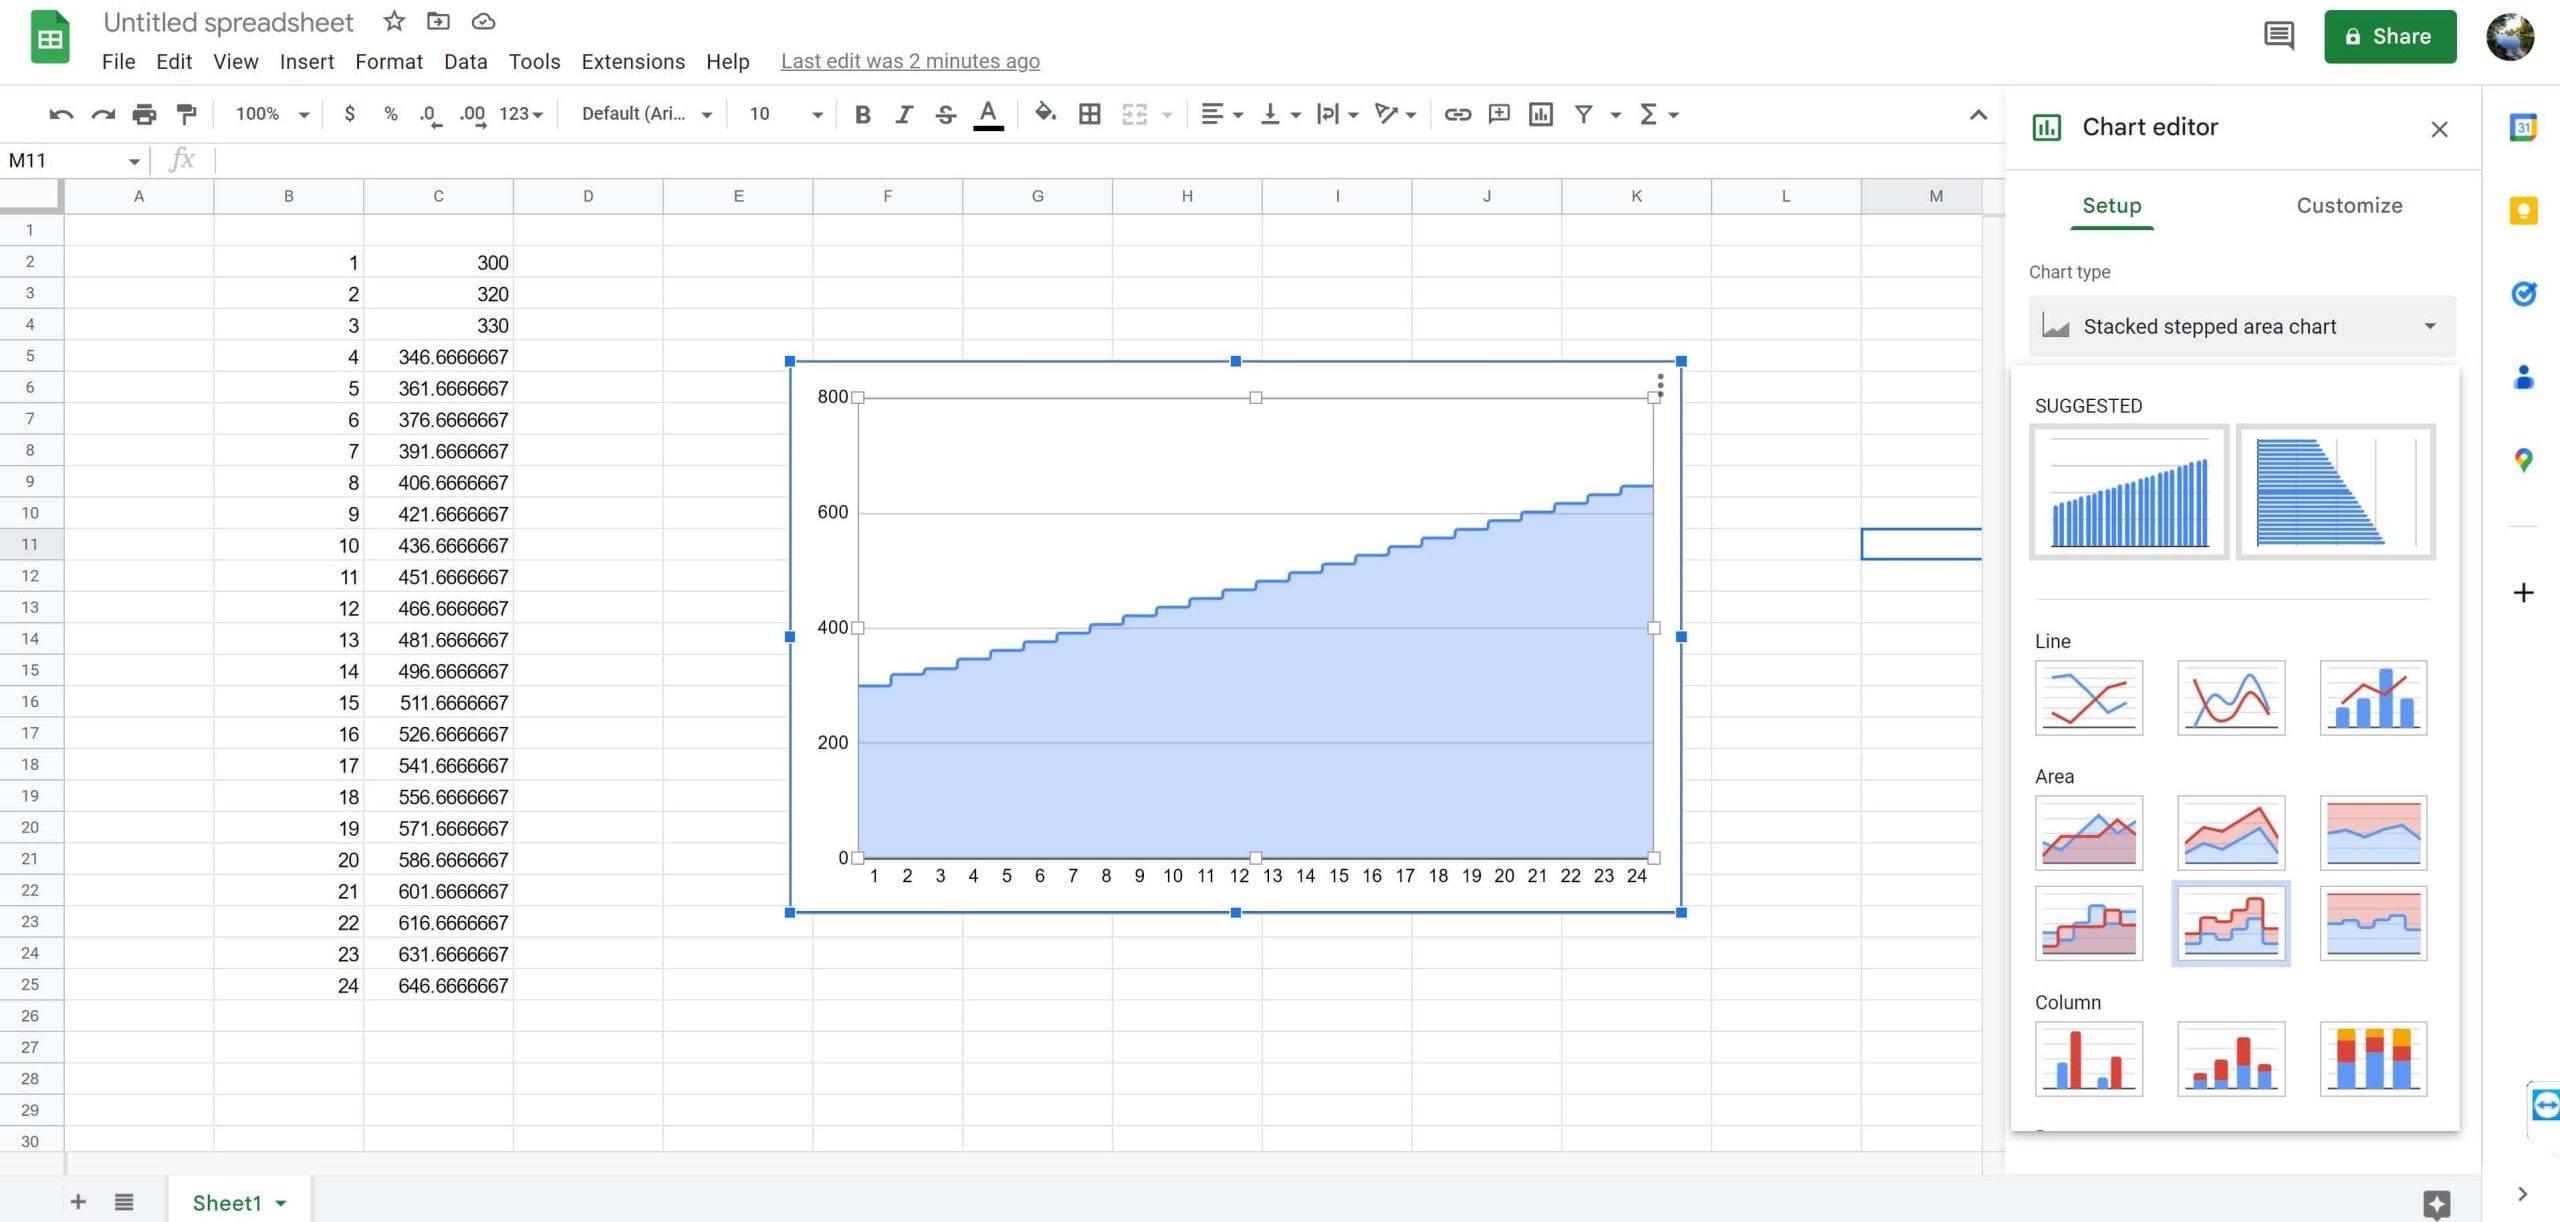Insert a new chart
2560x1222 pixels.
tap(1539, 114)
